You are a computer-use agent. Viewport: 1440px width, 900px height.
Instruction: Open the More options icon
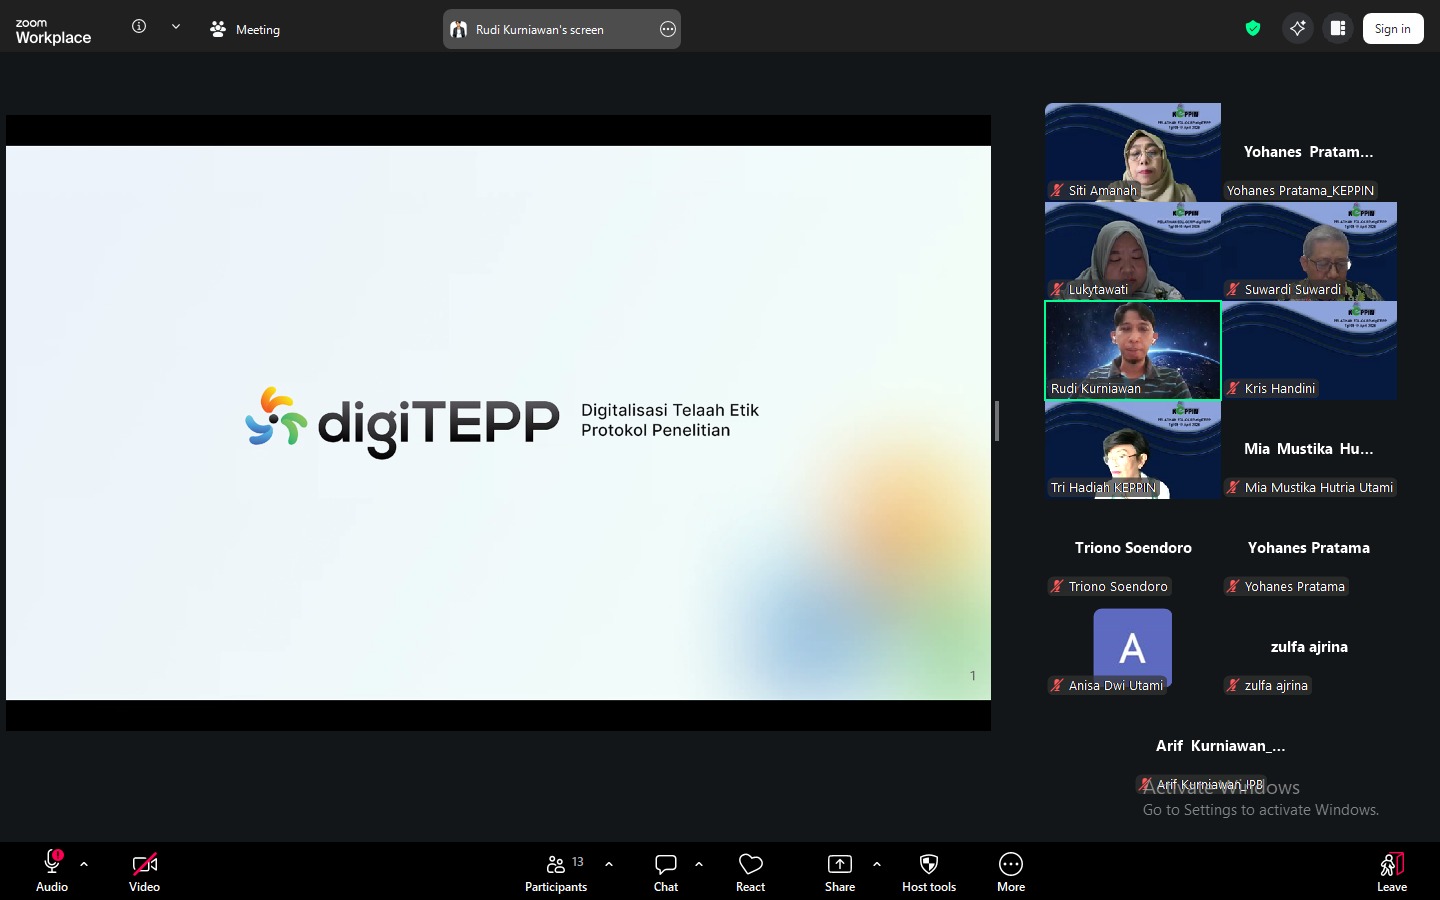click(x=1010, y=866)
